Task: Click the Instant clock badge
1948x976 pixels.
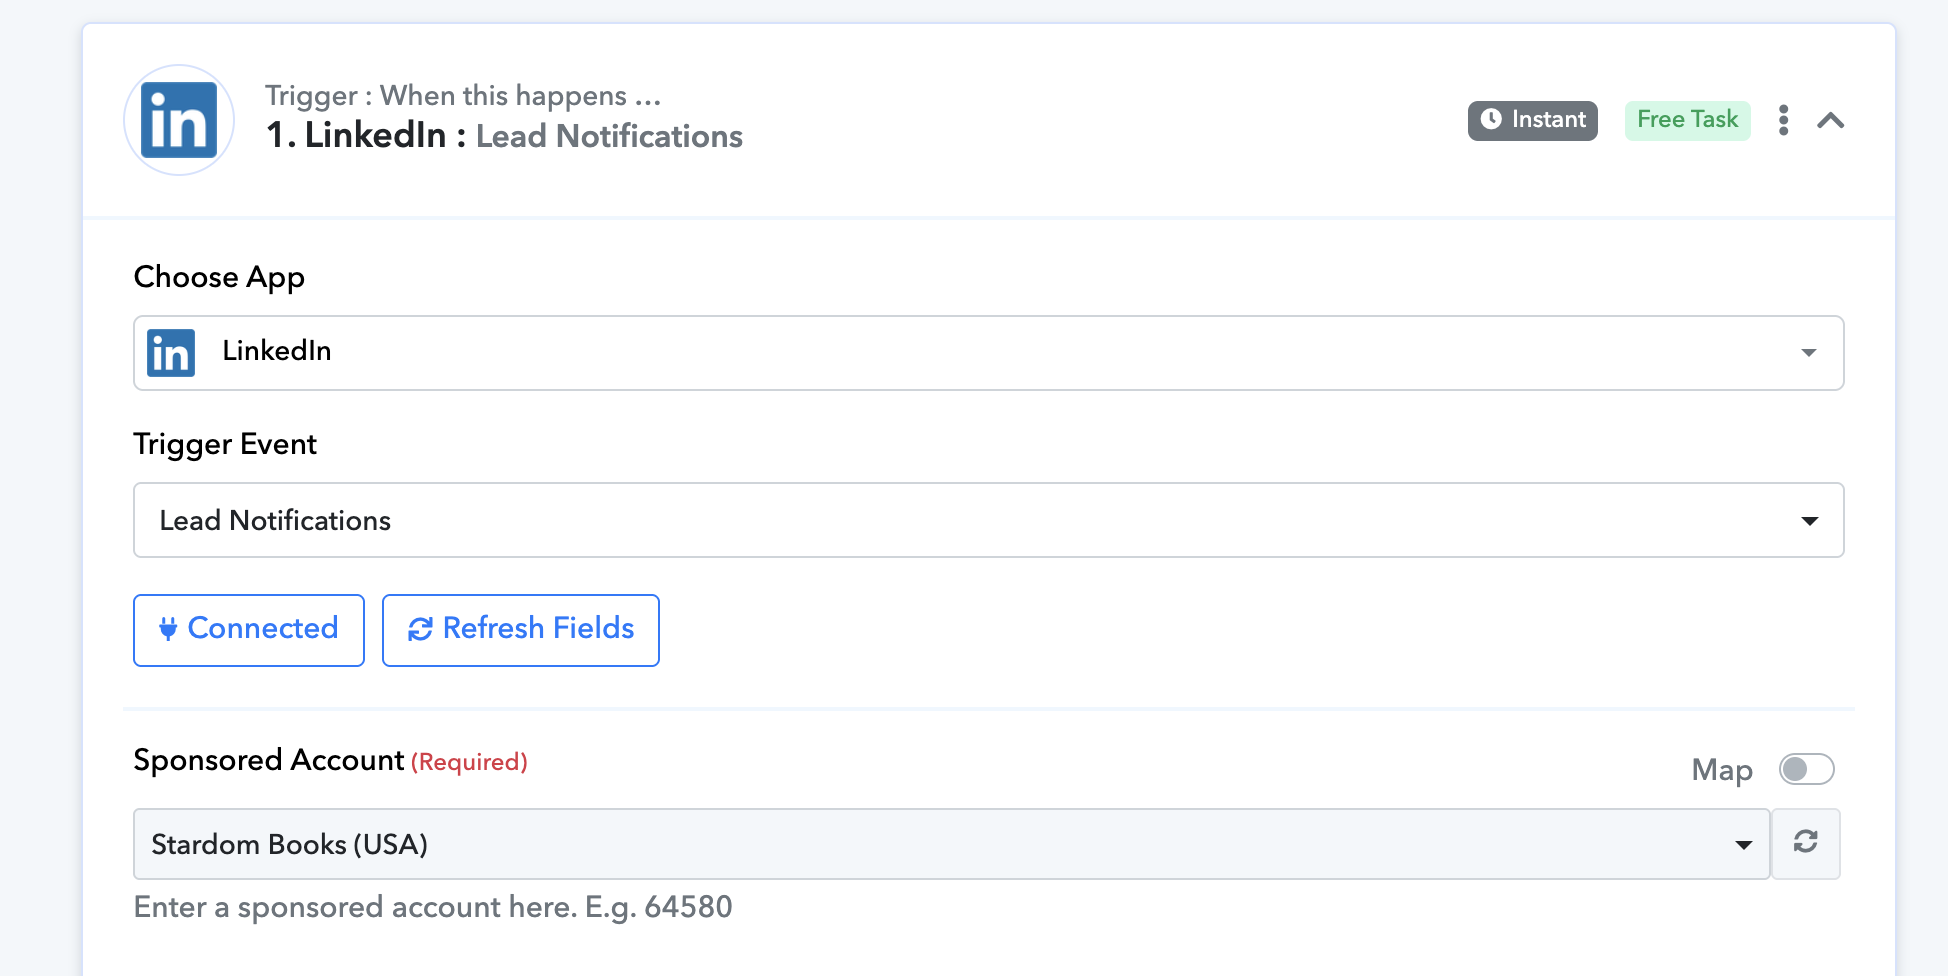Action: [1532, 120]
